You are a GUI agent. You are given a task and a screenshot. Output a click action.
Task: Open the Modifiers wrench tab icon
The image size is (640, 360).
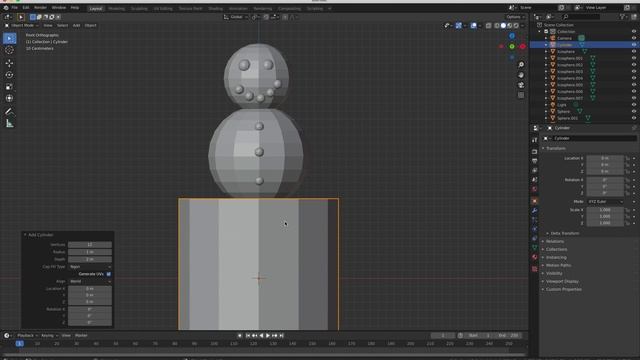pos(535,211)
